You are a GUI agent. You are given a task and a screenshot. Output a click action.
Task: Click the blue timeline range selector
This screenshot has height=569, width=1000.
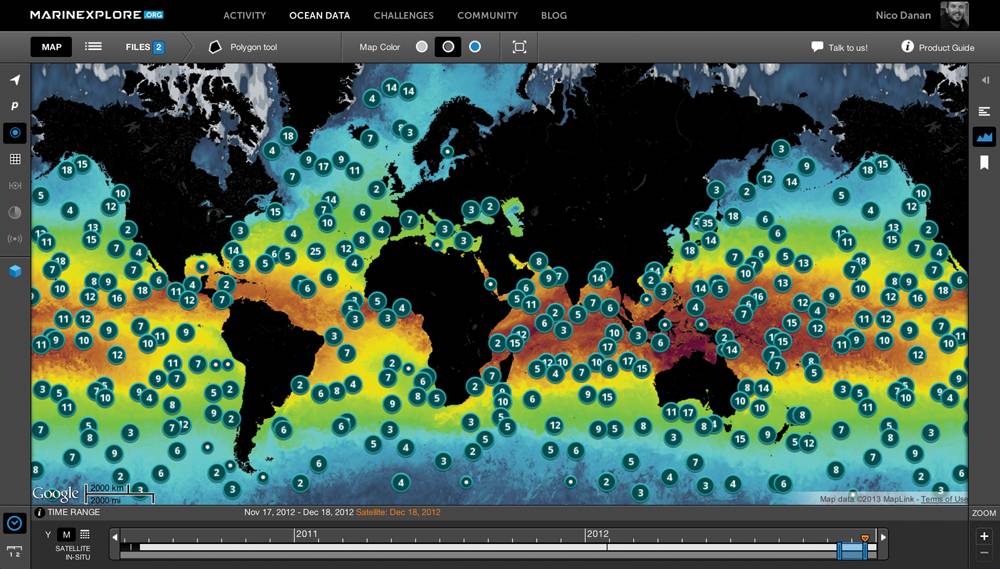pyautogui.click(x=851, y=550)
